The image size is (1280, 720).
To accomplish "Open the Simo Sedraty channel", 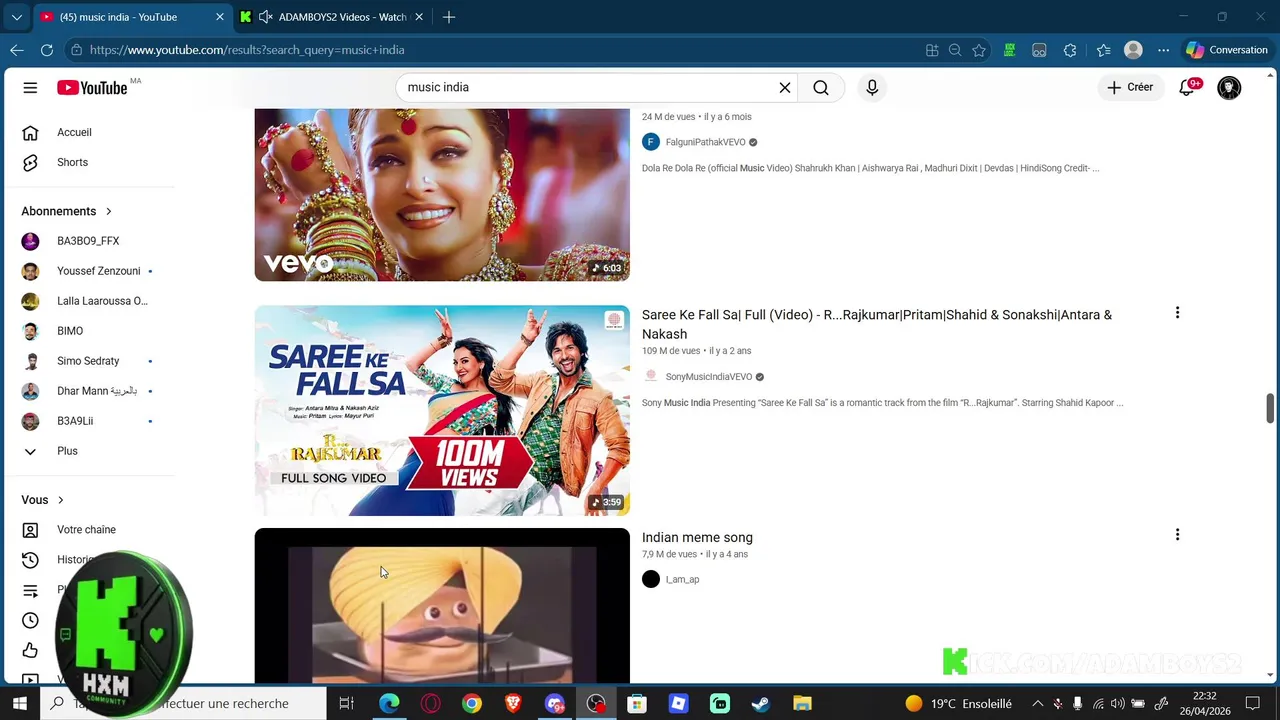I will pos(89,361).
